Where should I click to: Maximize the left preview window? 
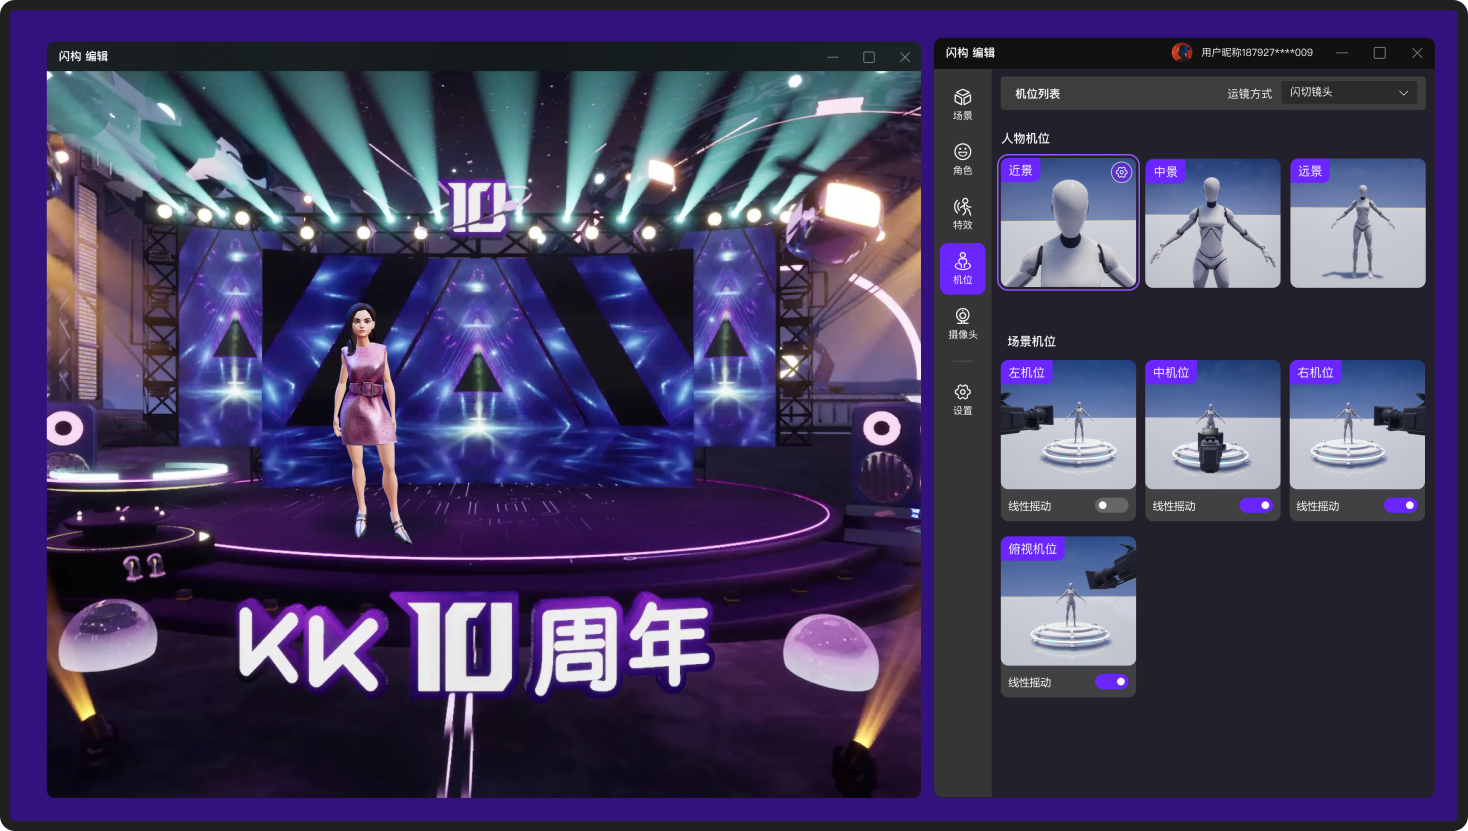pos(869,57)
